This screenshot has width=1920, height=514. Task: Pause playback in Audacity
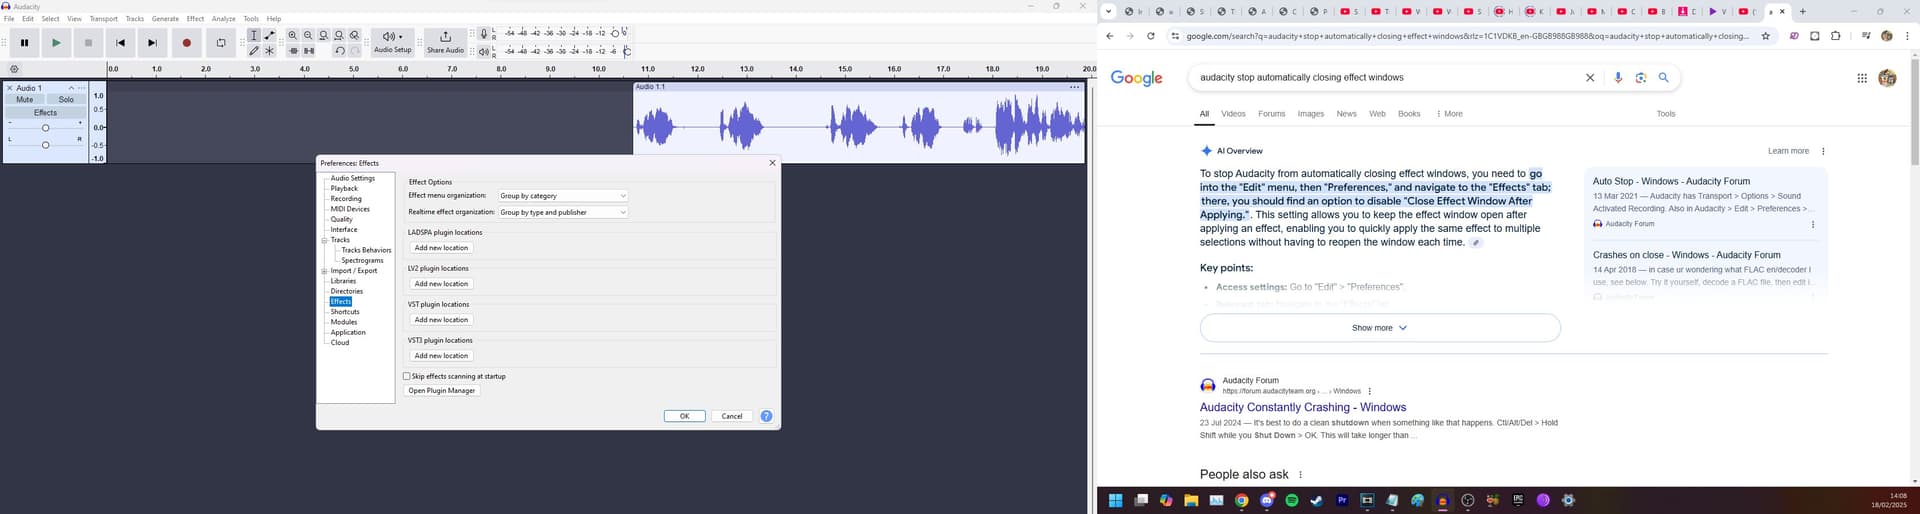click(x=25, y=43)
